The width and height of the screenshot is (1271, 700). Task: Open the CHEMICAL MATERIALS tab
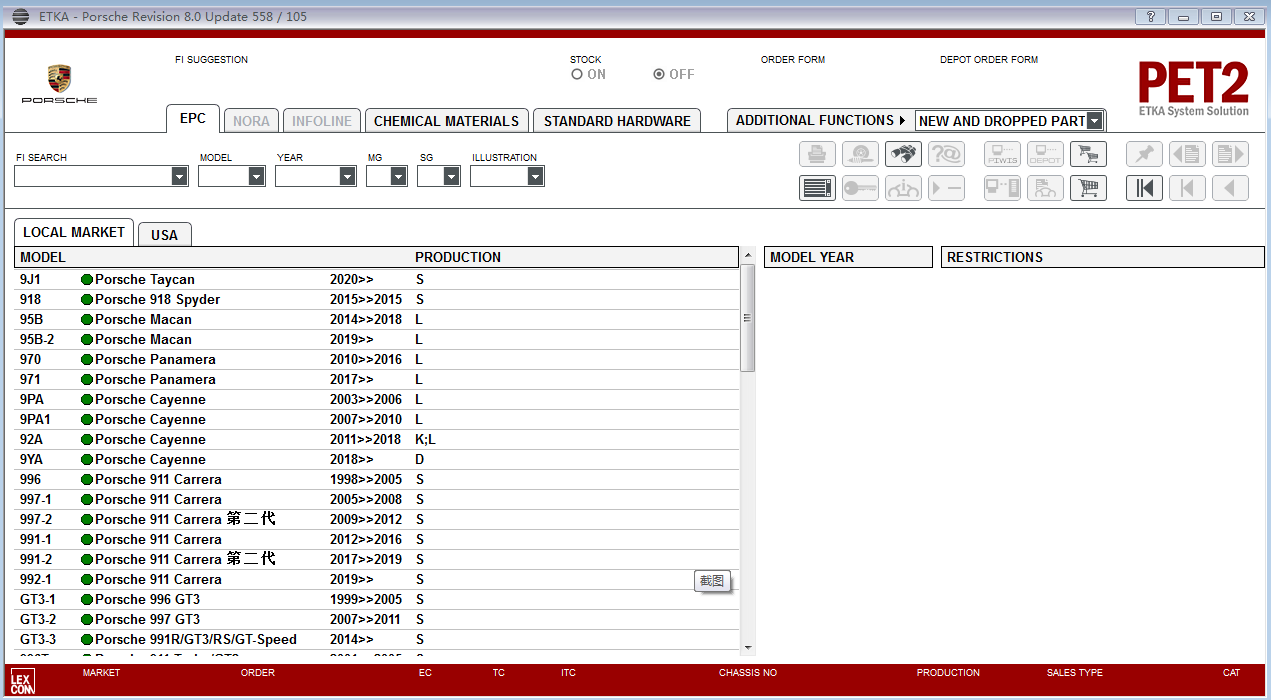tap(446, 120)
